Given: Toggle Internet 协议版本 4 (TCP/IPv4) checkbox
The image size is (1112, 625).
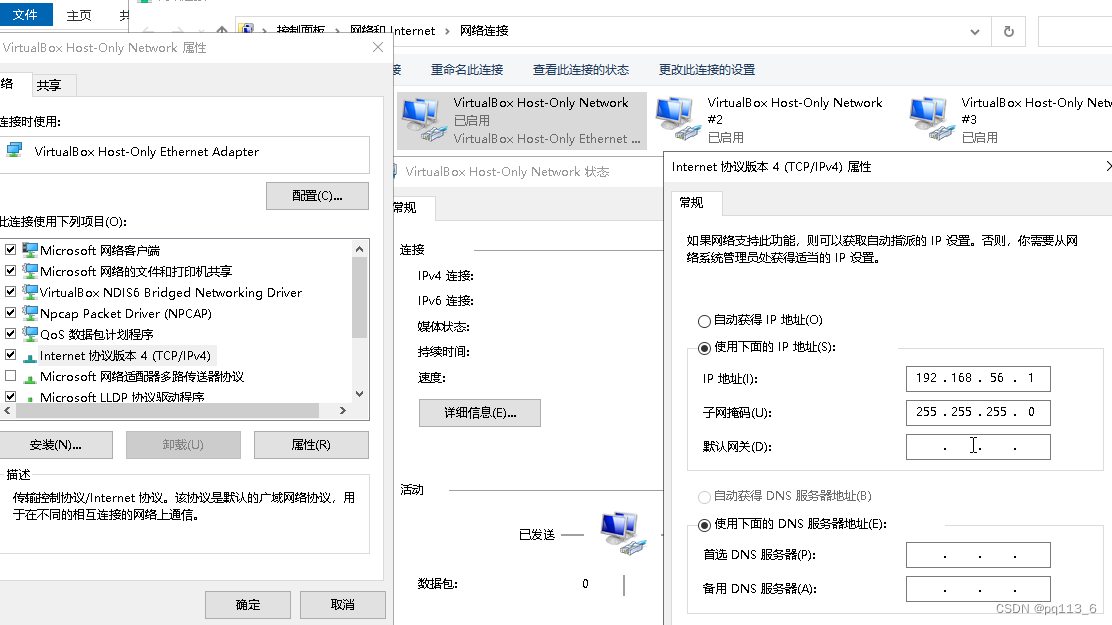Looking at the screenshot, I should [x=11, y=355].
